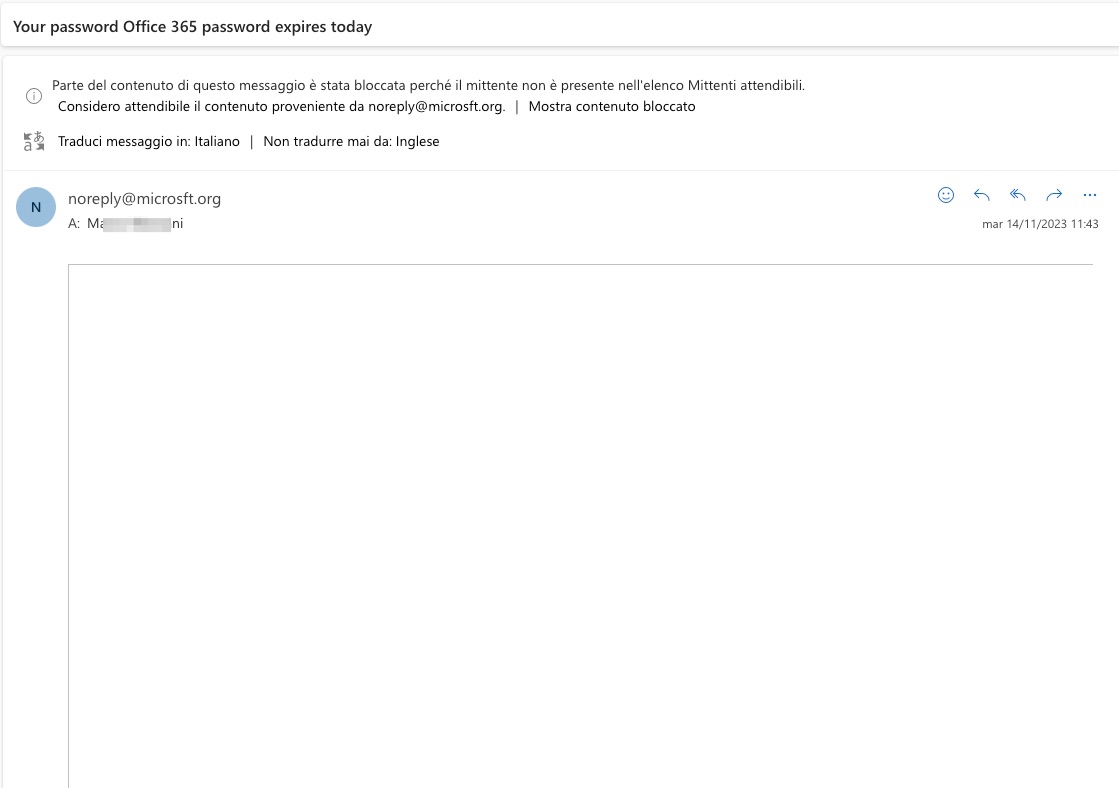
Task: Click the translate language icon
Action: (34, 141)
